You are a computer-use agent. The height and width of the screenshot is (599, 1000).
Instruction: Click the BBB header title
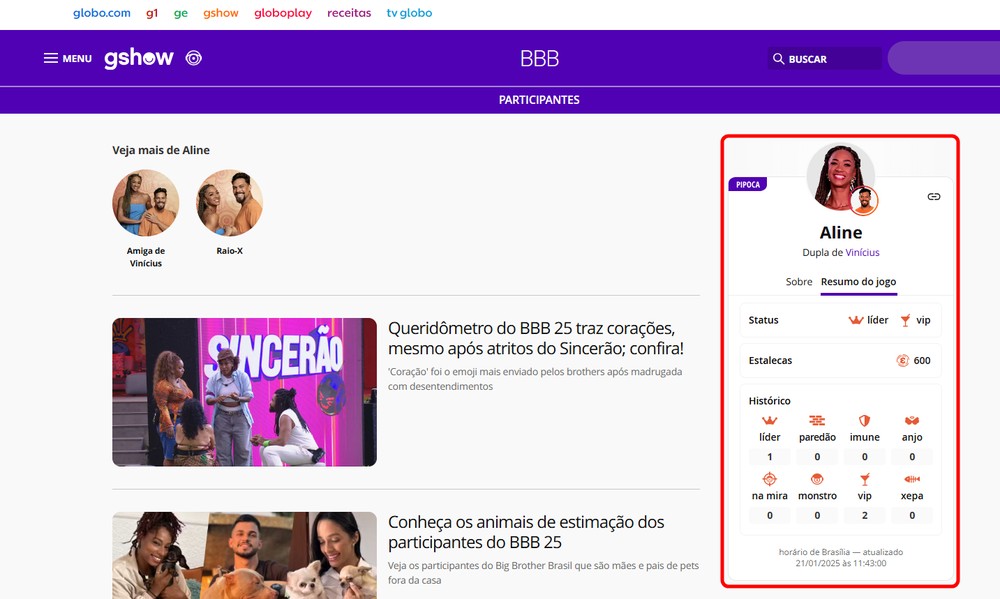(540, 59)
